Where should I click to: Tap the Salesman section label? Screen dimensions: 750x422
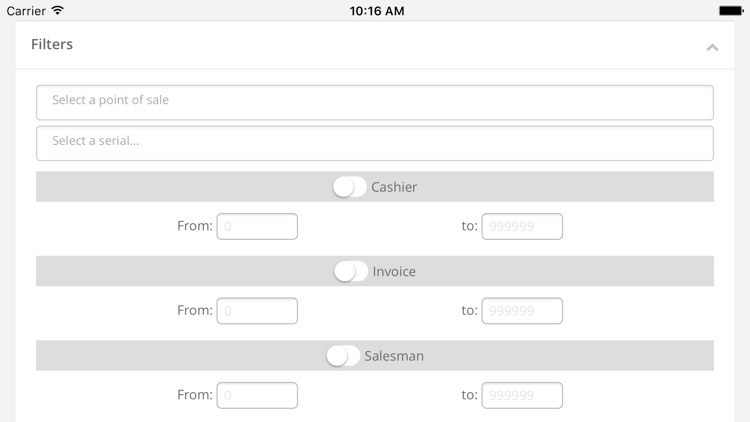click(394, 356)
